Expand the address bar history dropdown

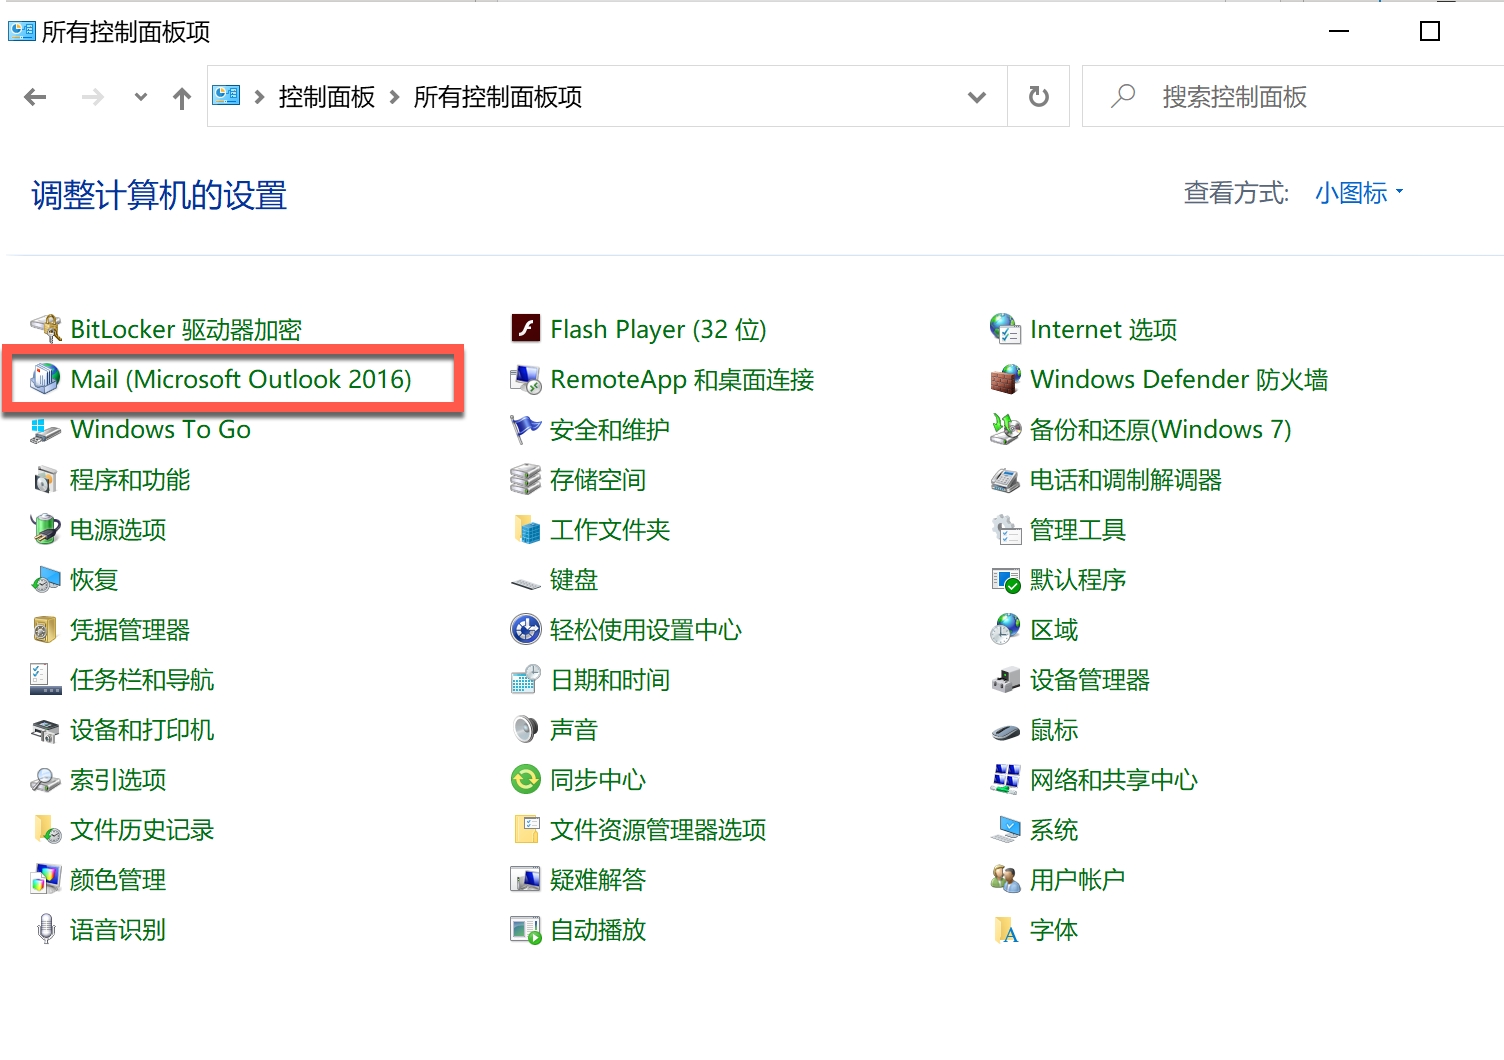977,97
